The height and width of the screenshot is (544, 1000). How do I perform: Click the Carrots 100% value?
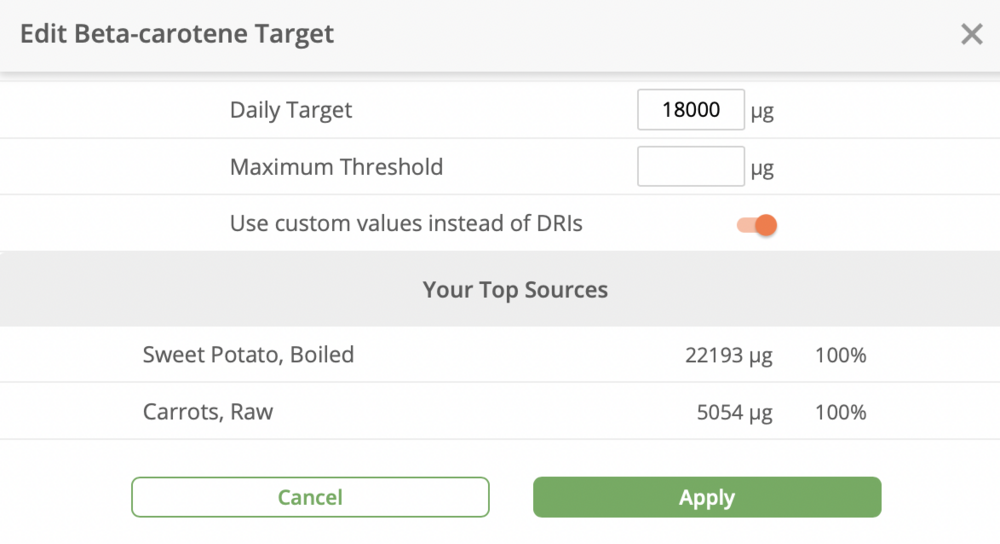(x=840, y=412)
